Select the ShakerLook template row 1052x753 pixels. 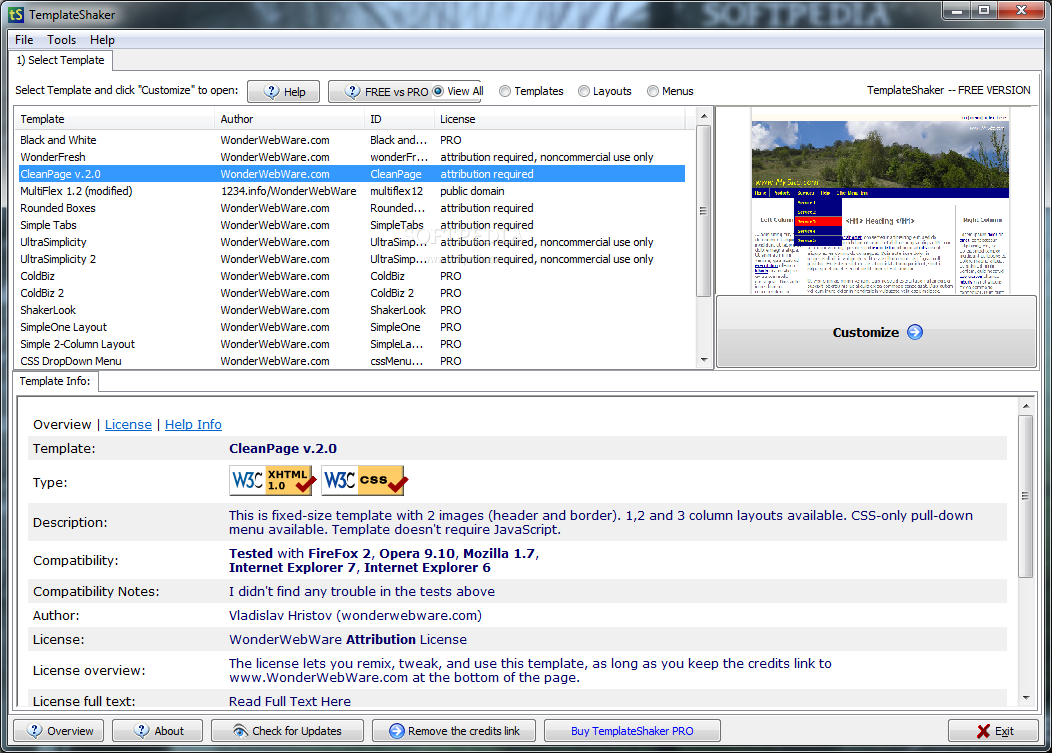pos(352,310)
